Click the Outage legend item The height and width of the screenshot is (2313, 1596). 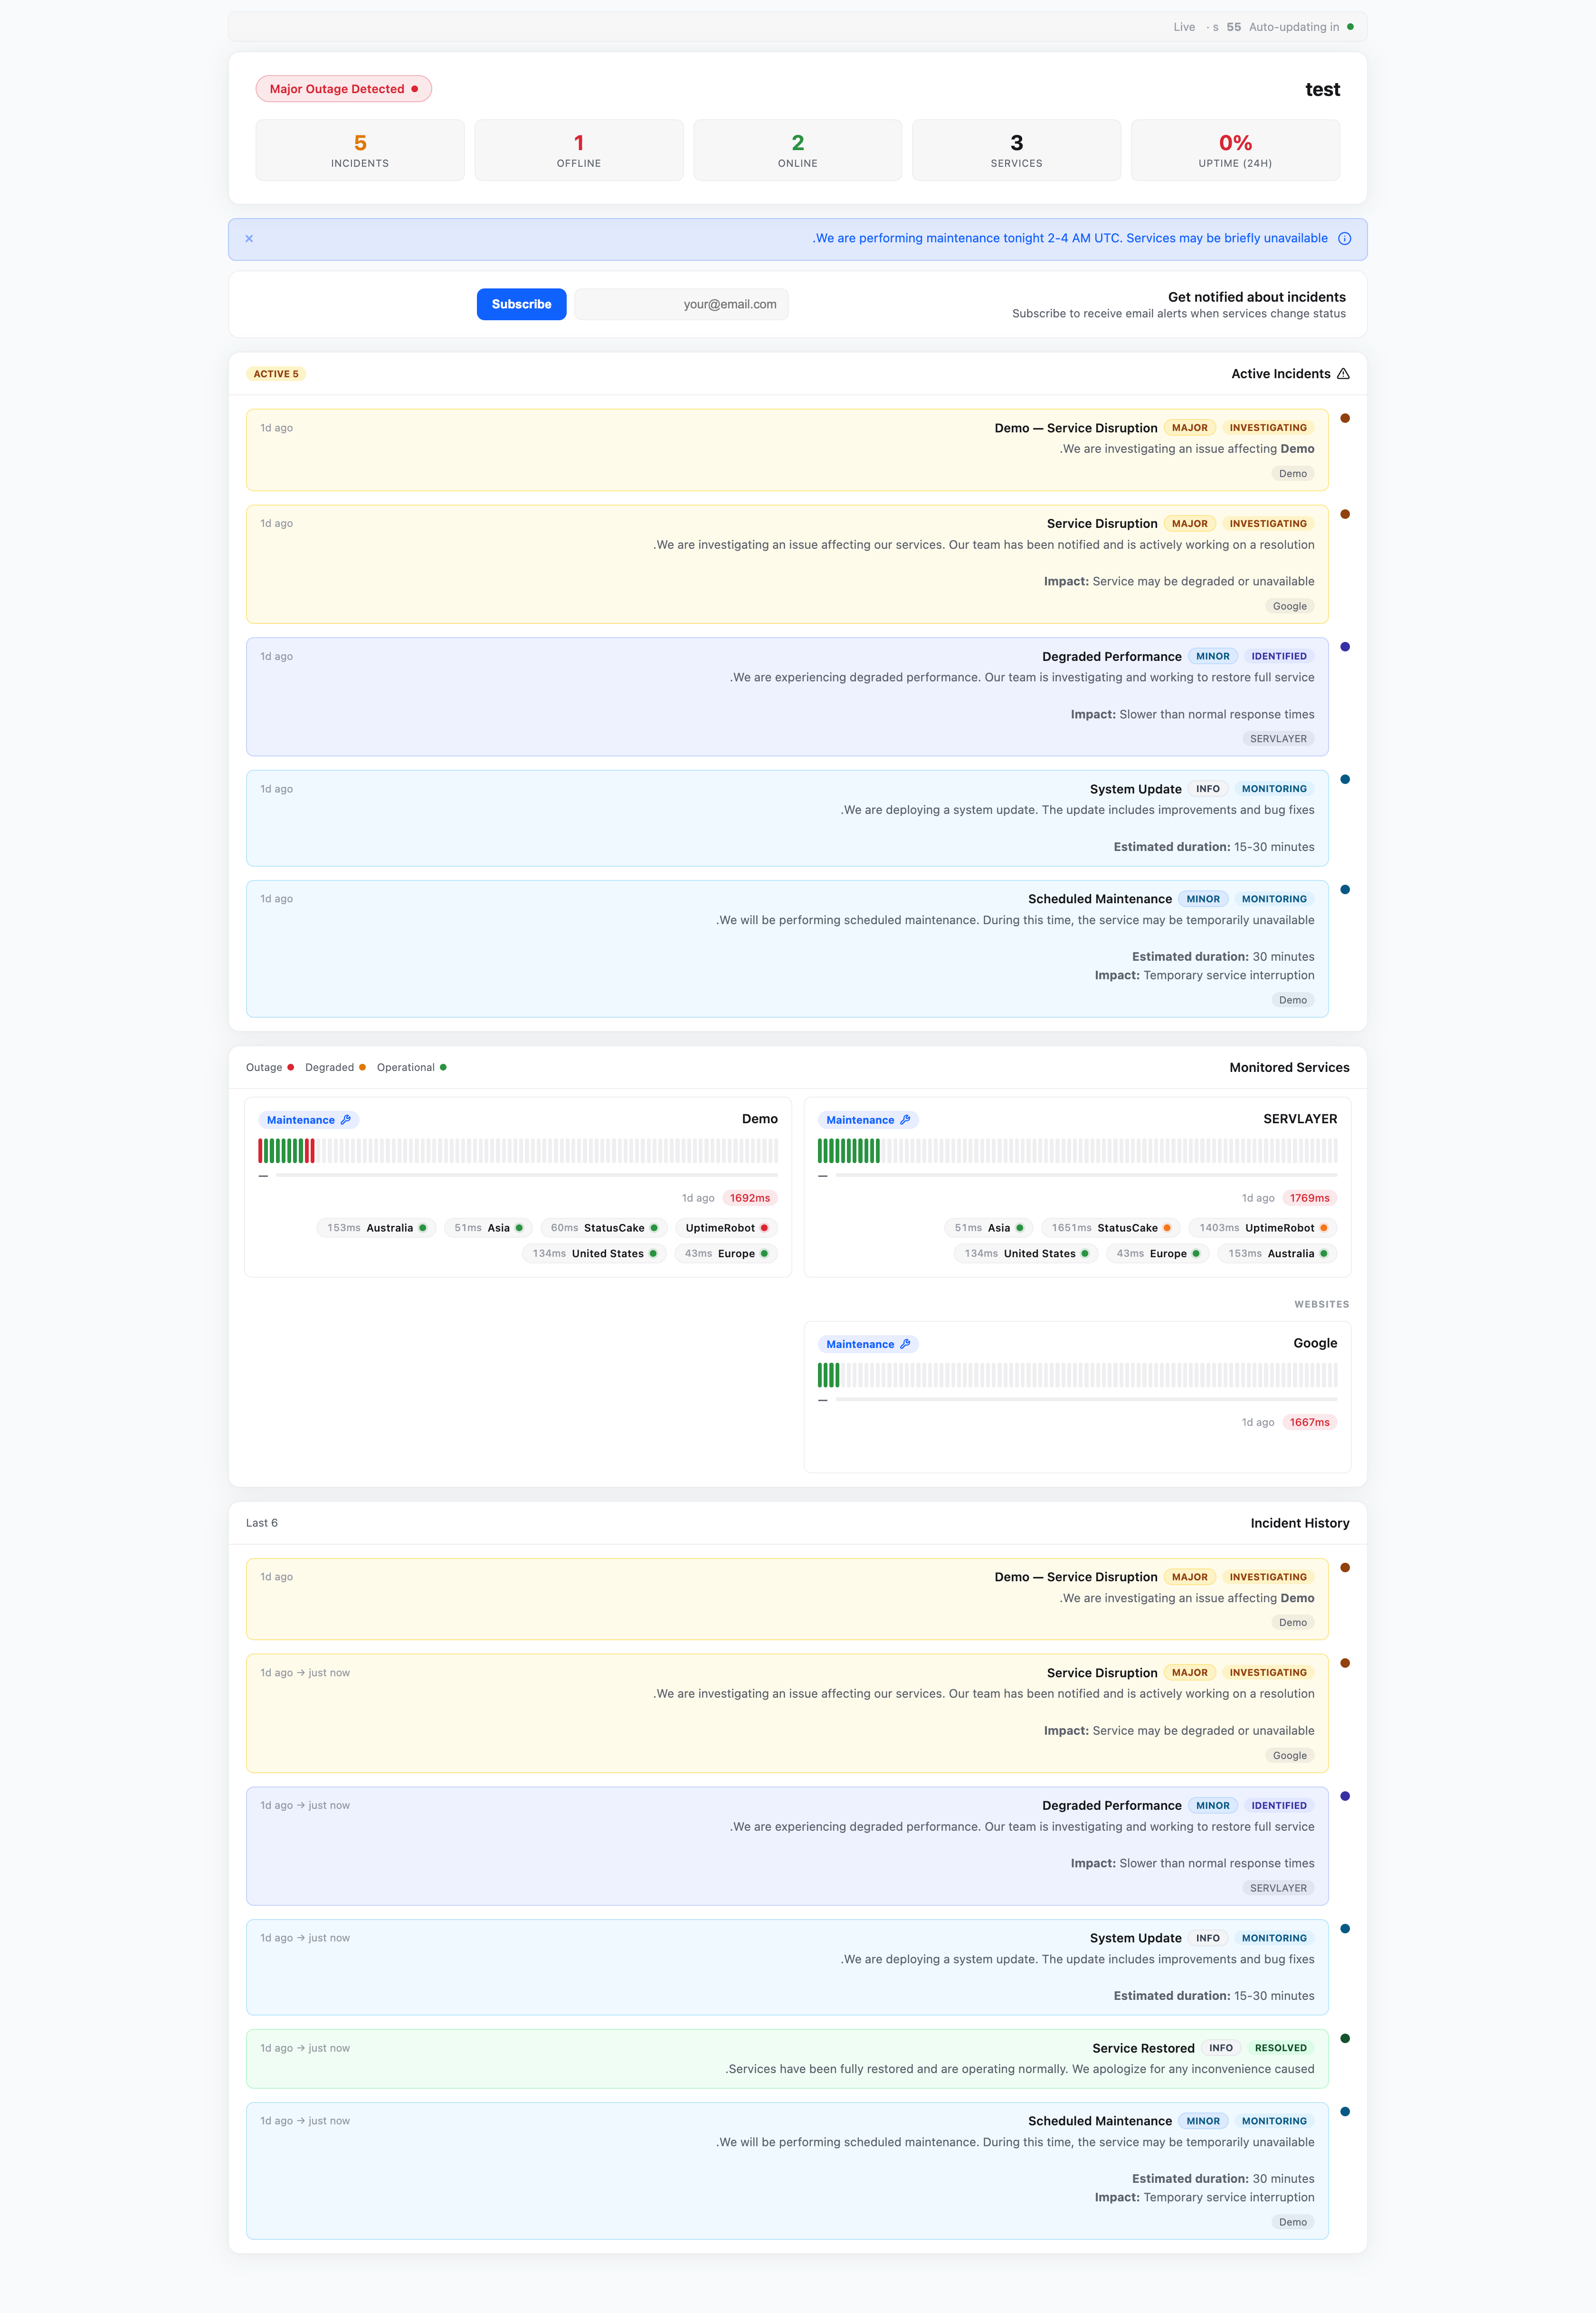click(270, 1068)
